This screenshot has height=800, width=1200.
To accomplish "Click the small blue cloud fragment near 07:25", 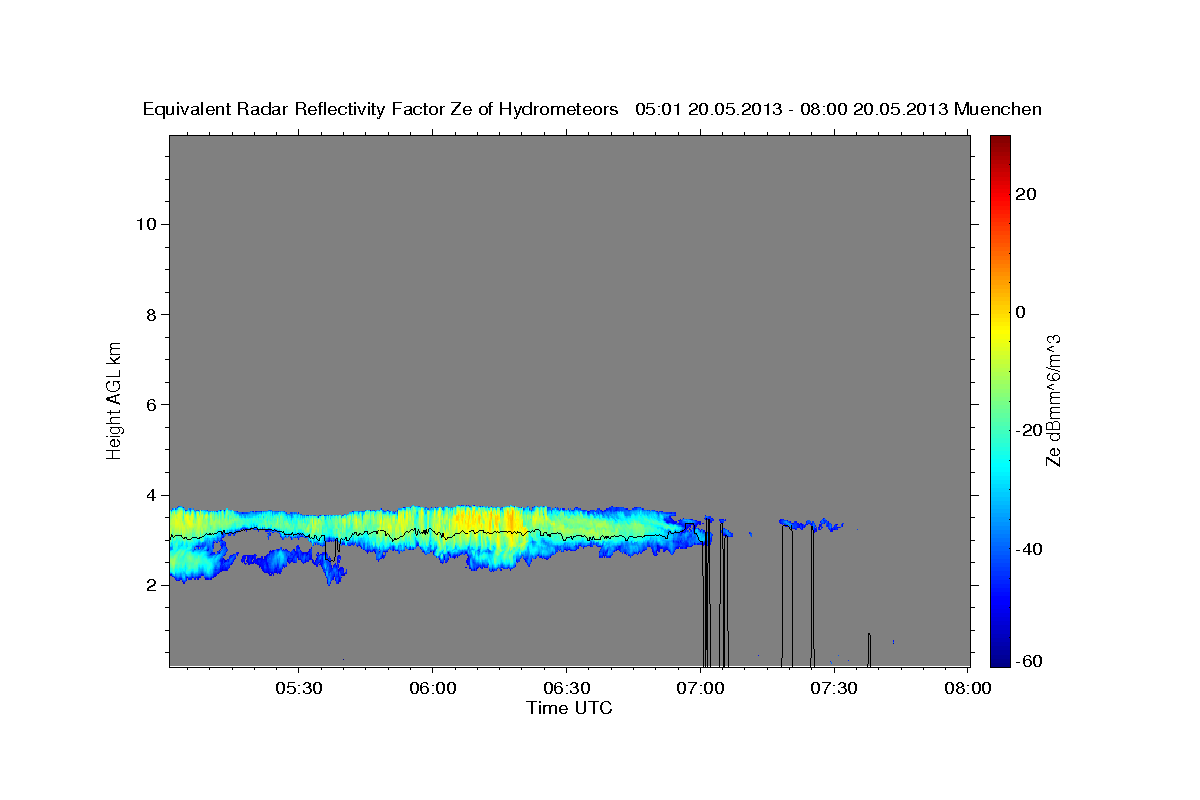I will pos(812,524).
